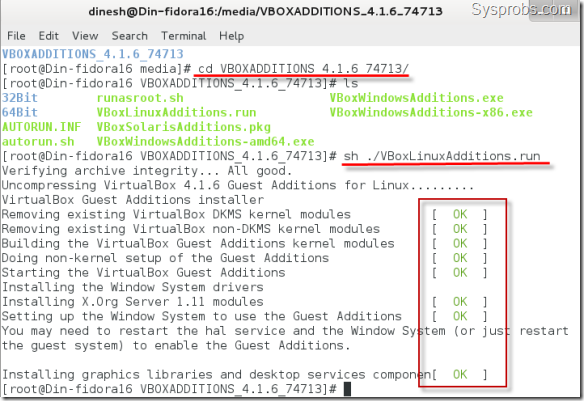Click the VBoxLinuxAdditions.run file name
The width and height of the screenshot is (584, 401).
point(177,112)
